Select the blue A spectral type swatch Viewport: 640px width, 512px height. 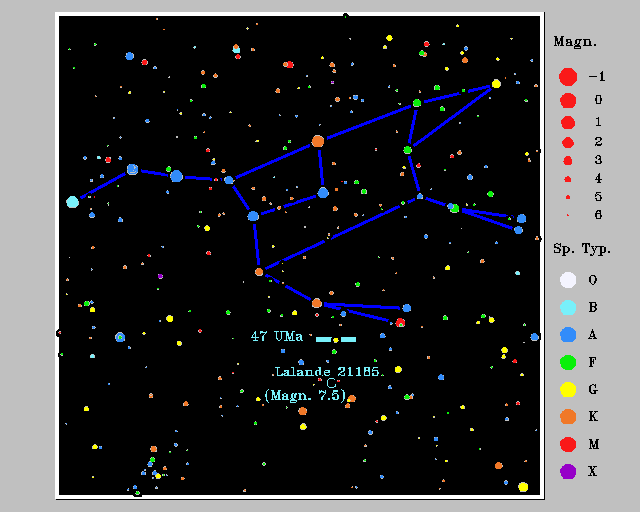568,335
